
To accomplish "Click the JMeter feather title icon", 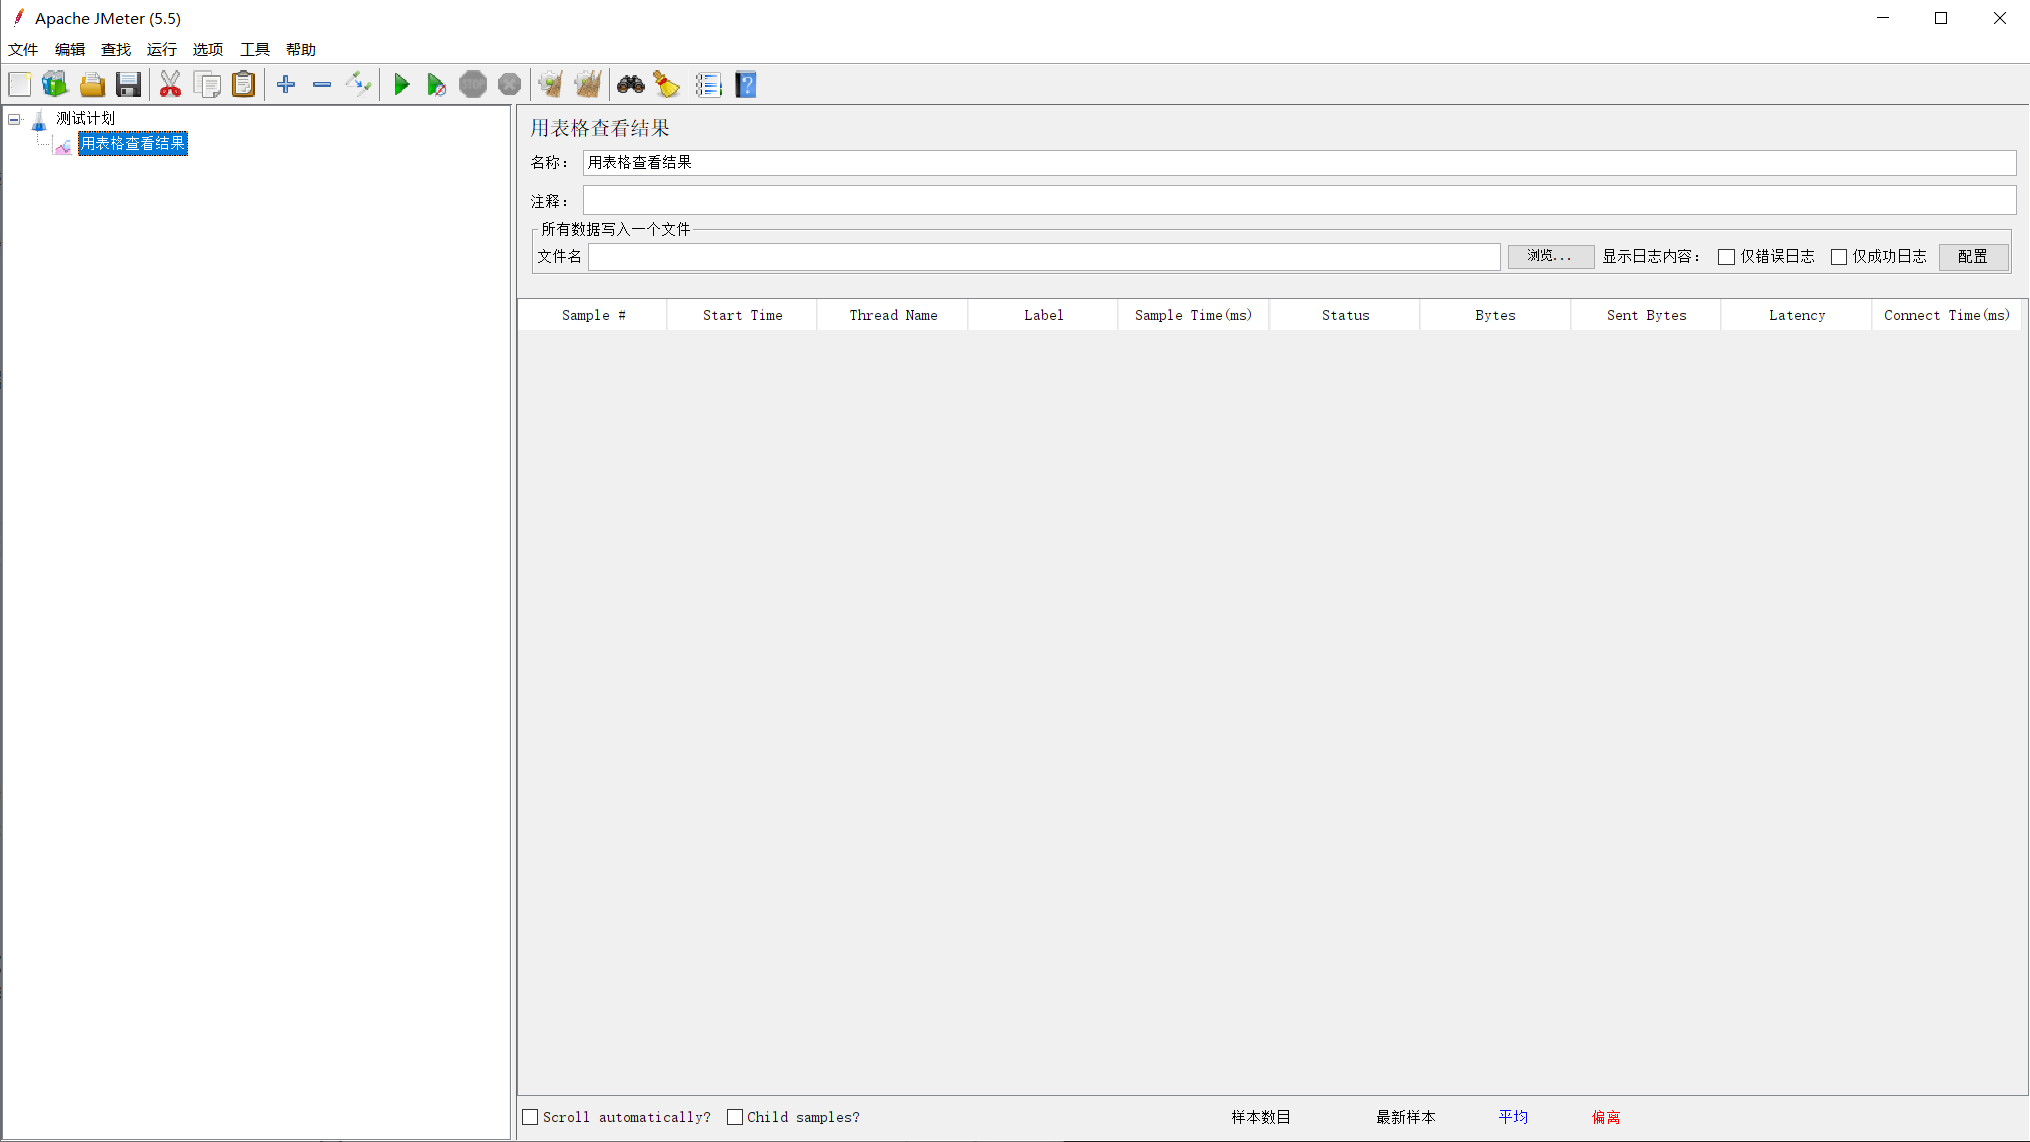I will coord(18,17).
